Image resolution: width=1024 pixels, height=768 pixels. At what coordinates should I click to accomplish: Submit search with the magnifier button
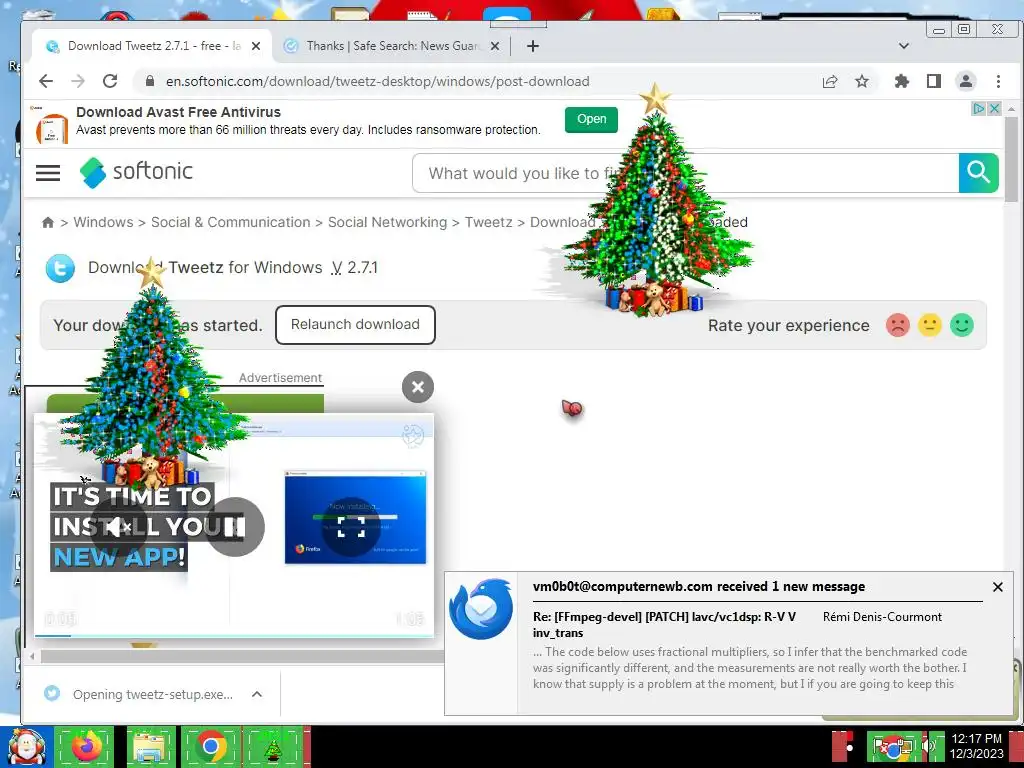point(978,173)
